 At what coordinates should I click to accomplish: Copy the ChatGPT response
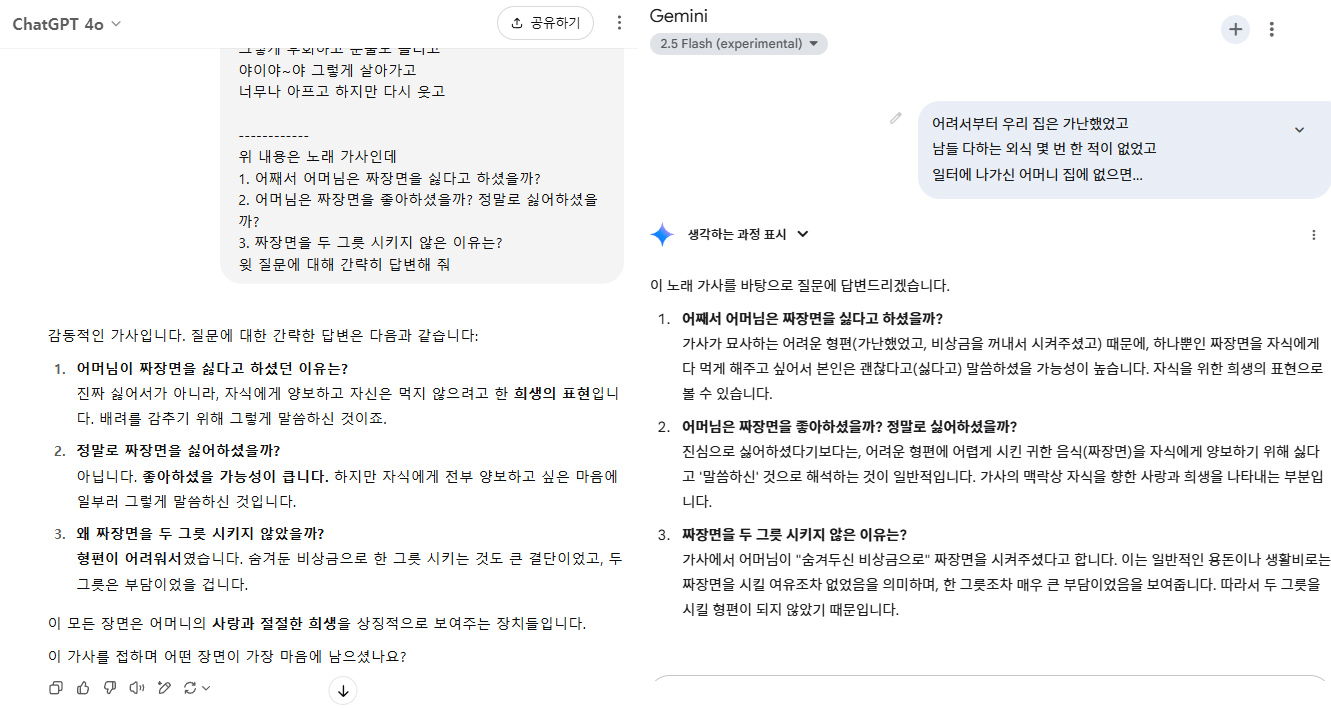(x=56, y=687)
